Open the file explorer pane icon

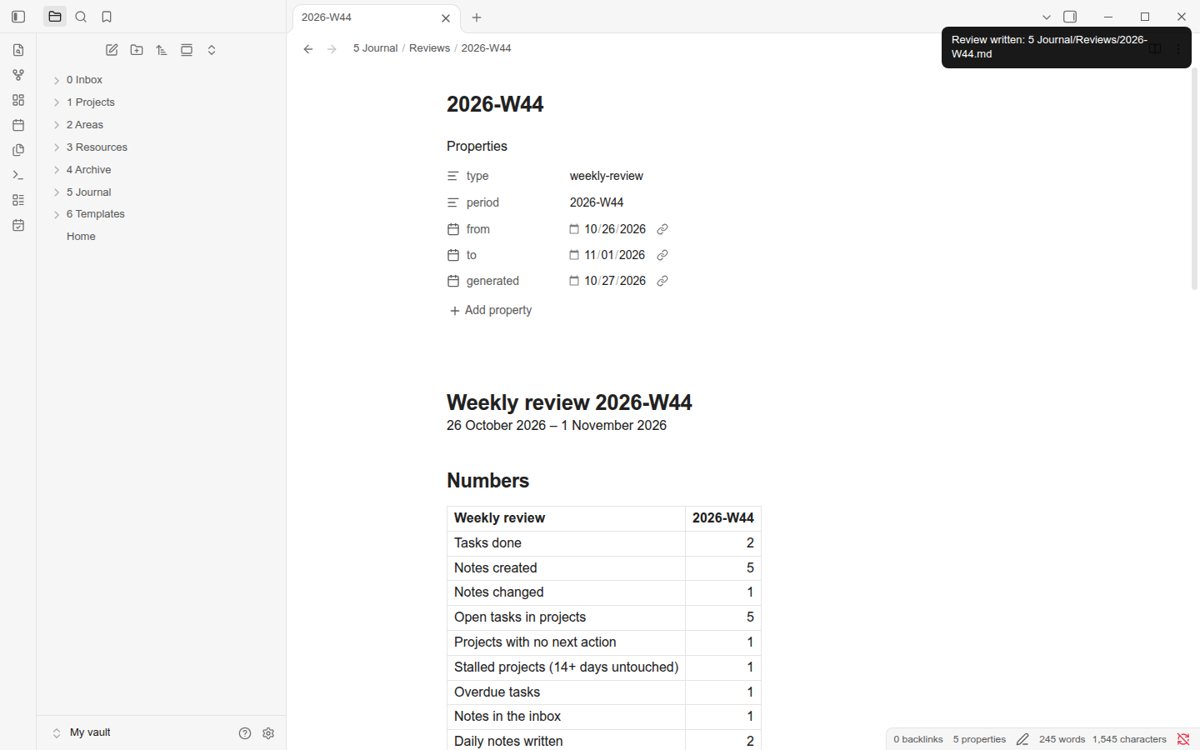(x=55, y=17)
